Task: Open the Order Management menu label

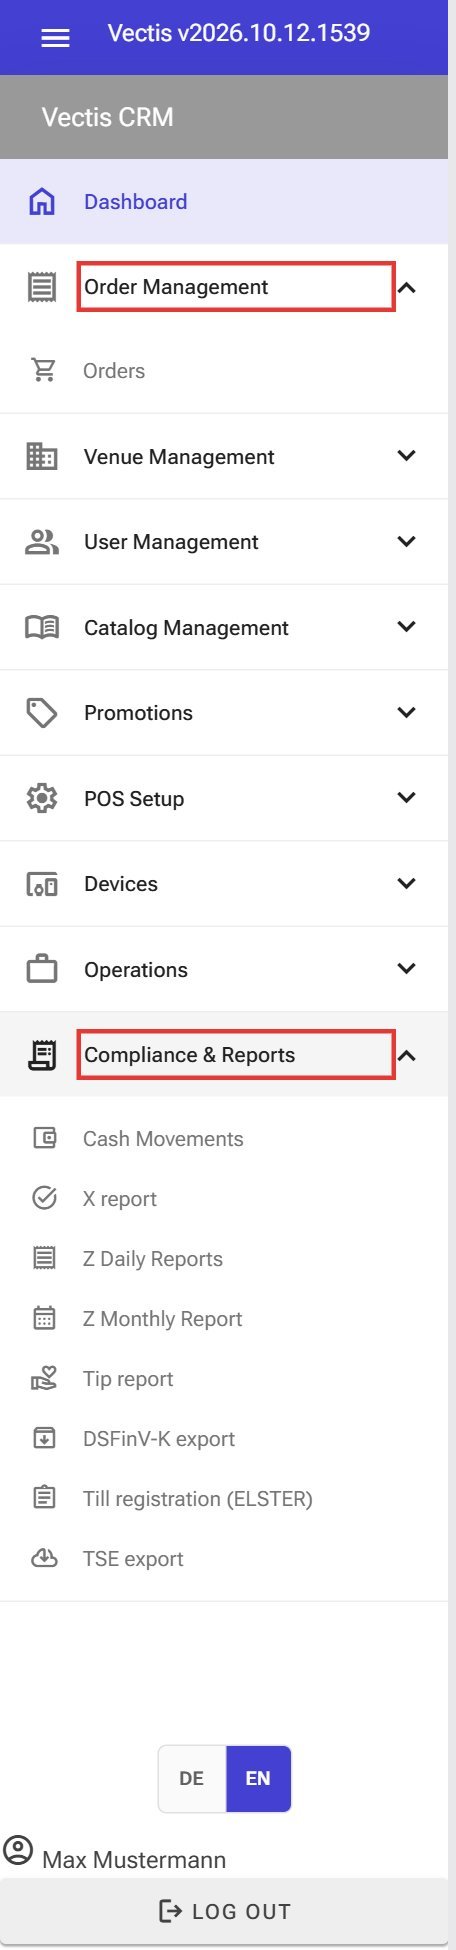Action: tap(176, 287)
